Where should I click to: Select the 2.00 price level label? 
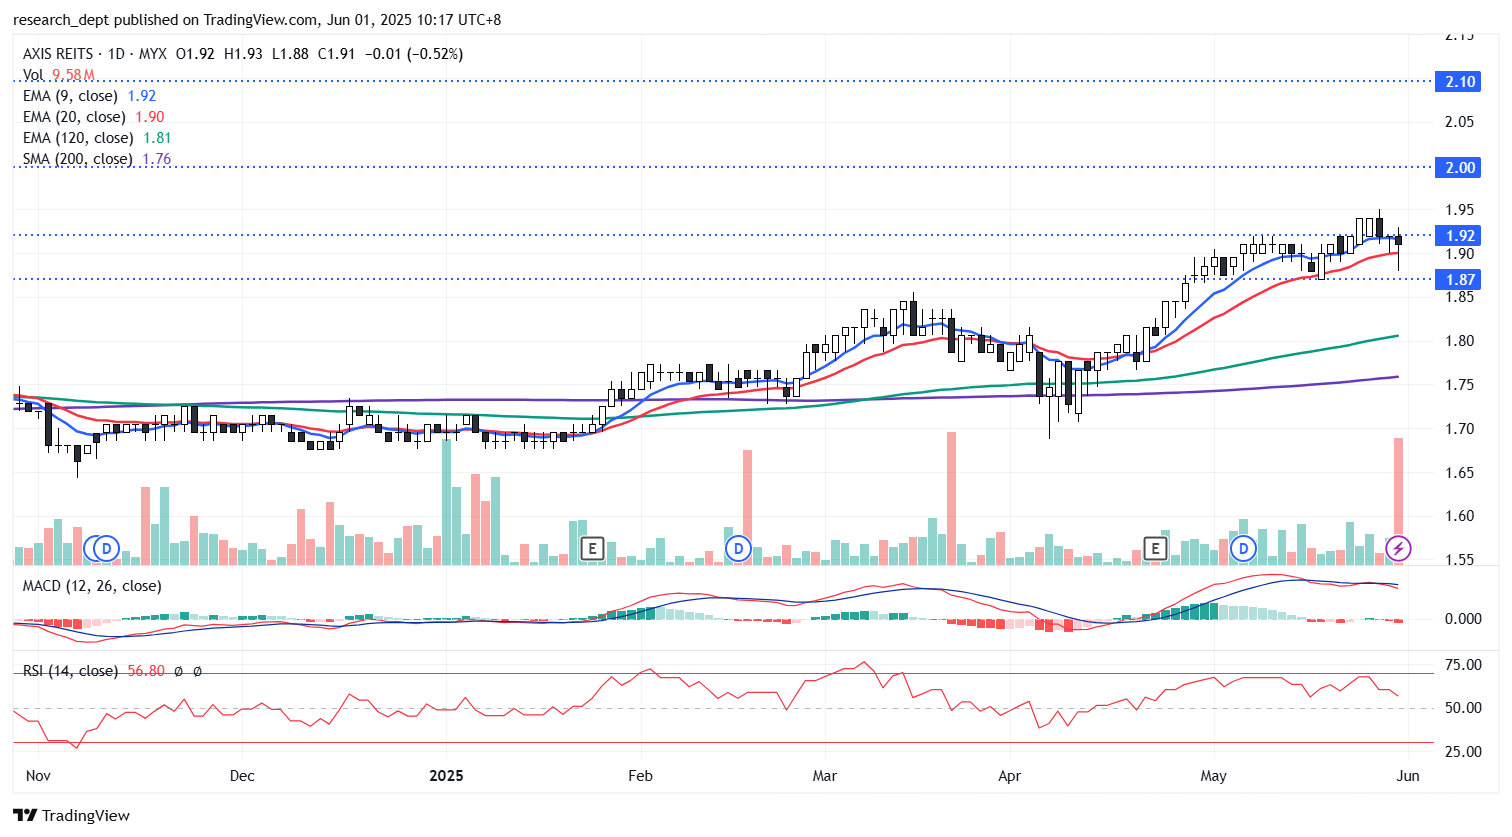(1460, 168)
